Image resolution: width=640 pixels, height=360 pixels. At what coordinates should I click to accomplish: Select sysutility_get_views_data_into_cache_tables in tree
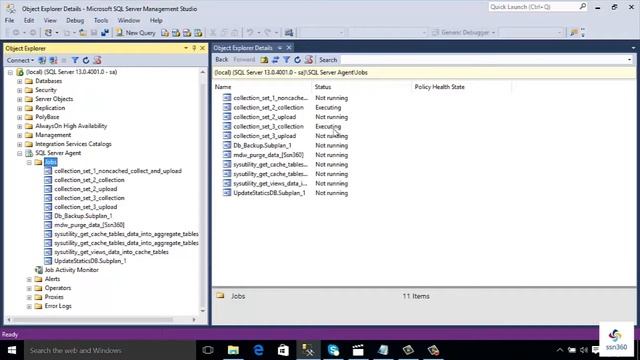click(111, 252)
